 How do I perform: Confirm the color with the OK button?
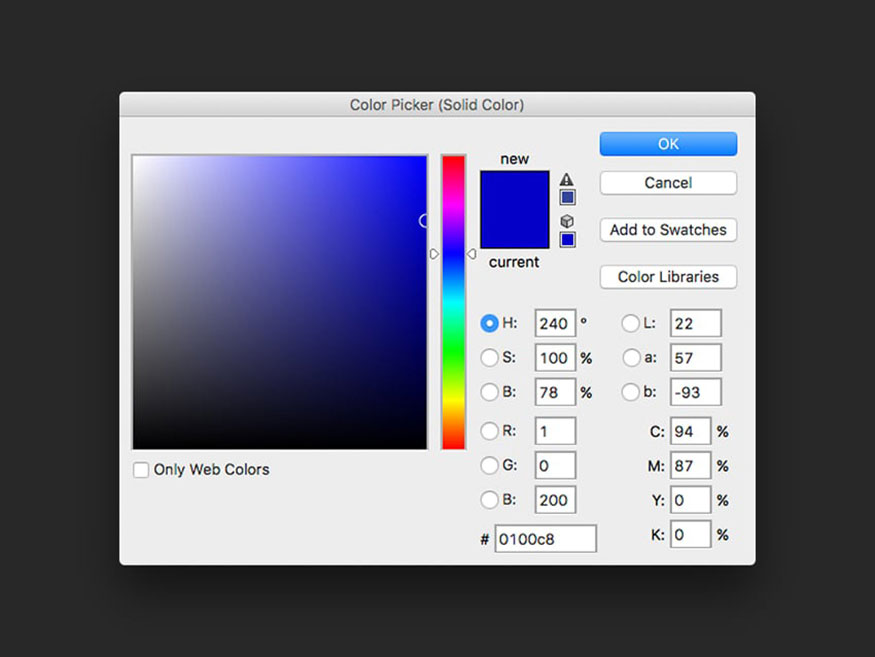tap(668, 144)
